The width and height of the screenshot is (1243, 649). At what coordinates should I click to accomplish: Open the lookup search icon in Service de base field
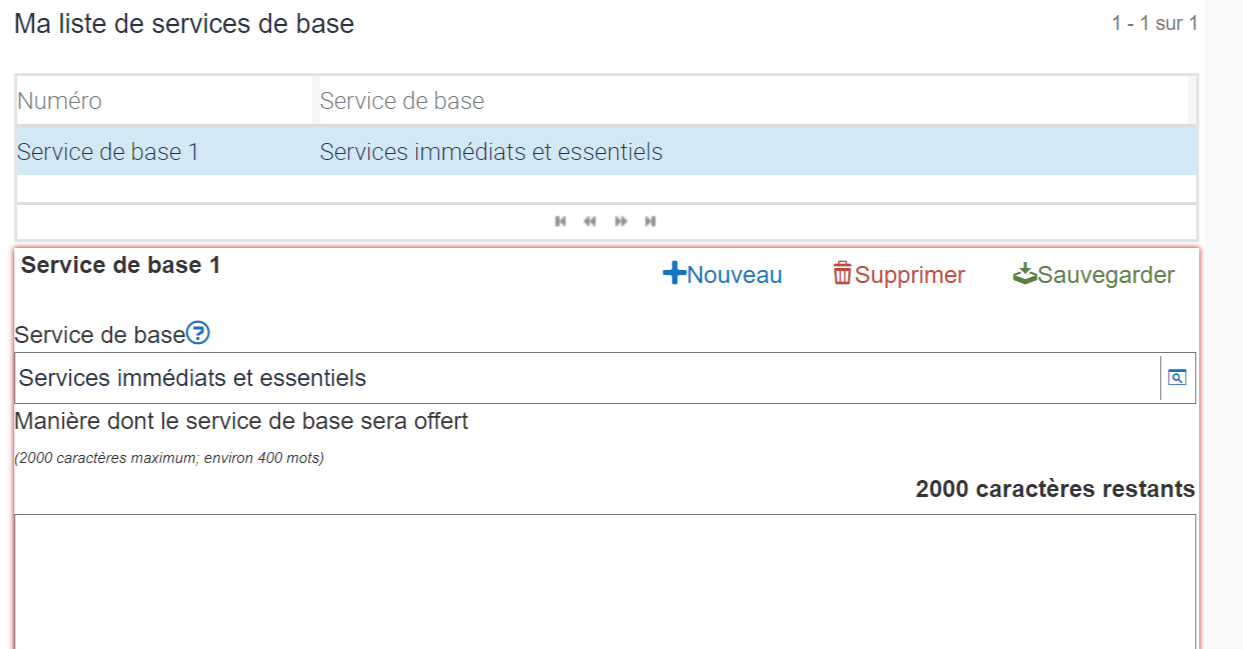click(1177, 378)
